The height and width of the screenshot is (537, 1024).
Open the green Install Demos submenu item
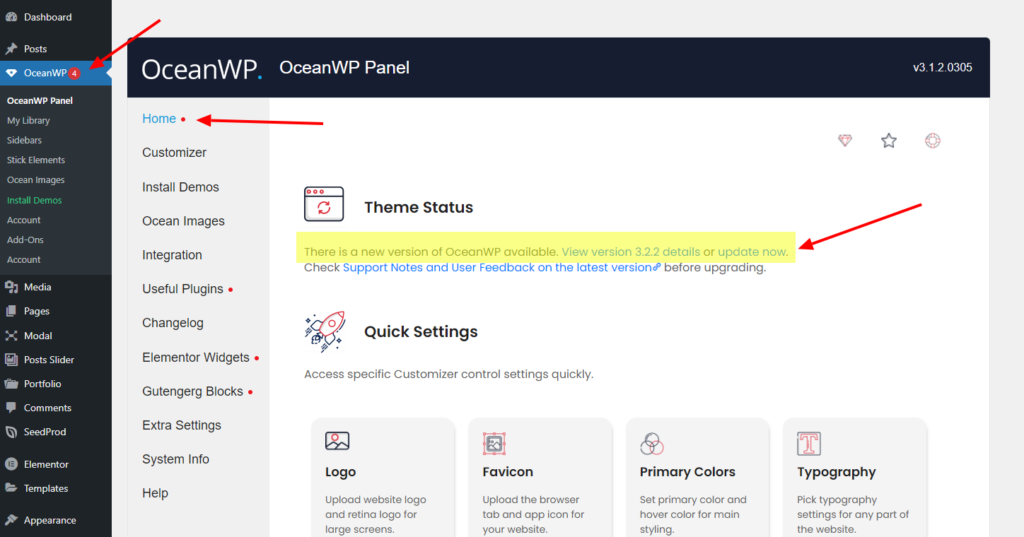[x=35, y=200]
